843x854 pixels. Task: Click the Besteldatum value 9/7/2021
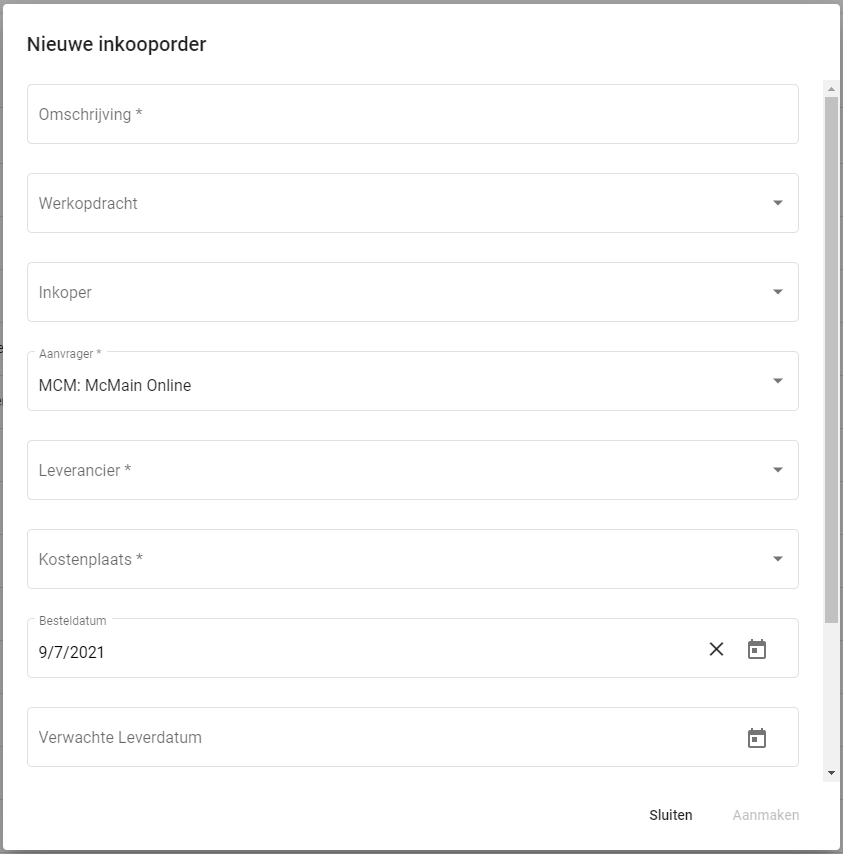click(x=72, y=652)
